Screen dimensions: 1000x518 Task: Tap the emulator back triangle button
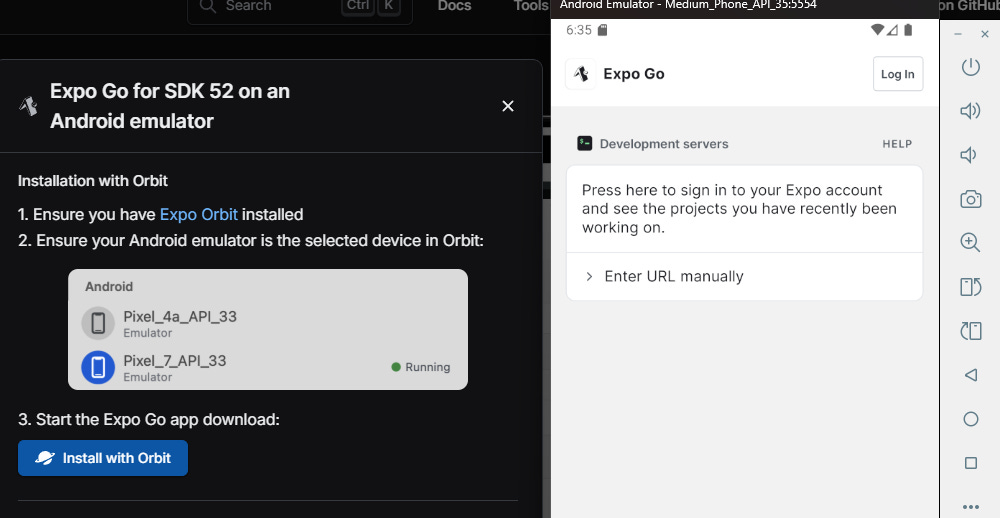(x=971, y=374)
